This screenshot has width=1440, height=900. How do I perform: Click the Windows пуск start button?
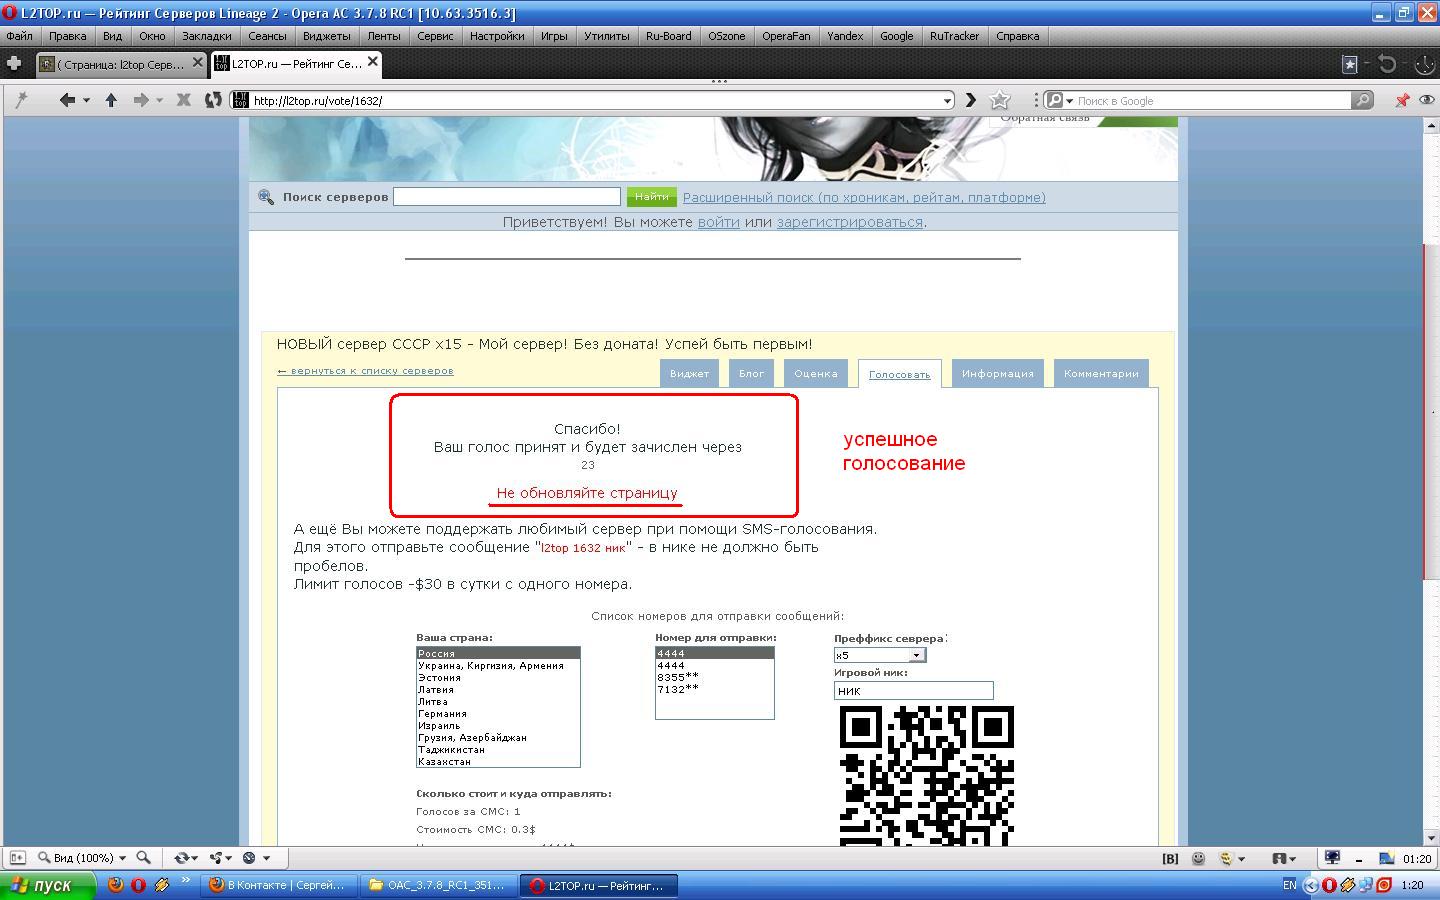[x=47, y=885]
